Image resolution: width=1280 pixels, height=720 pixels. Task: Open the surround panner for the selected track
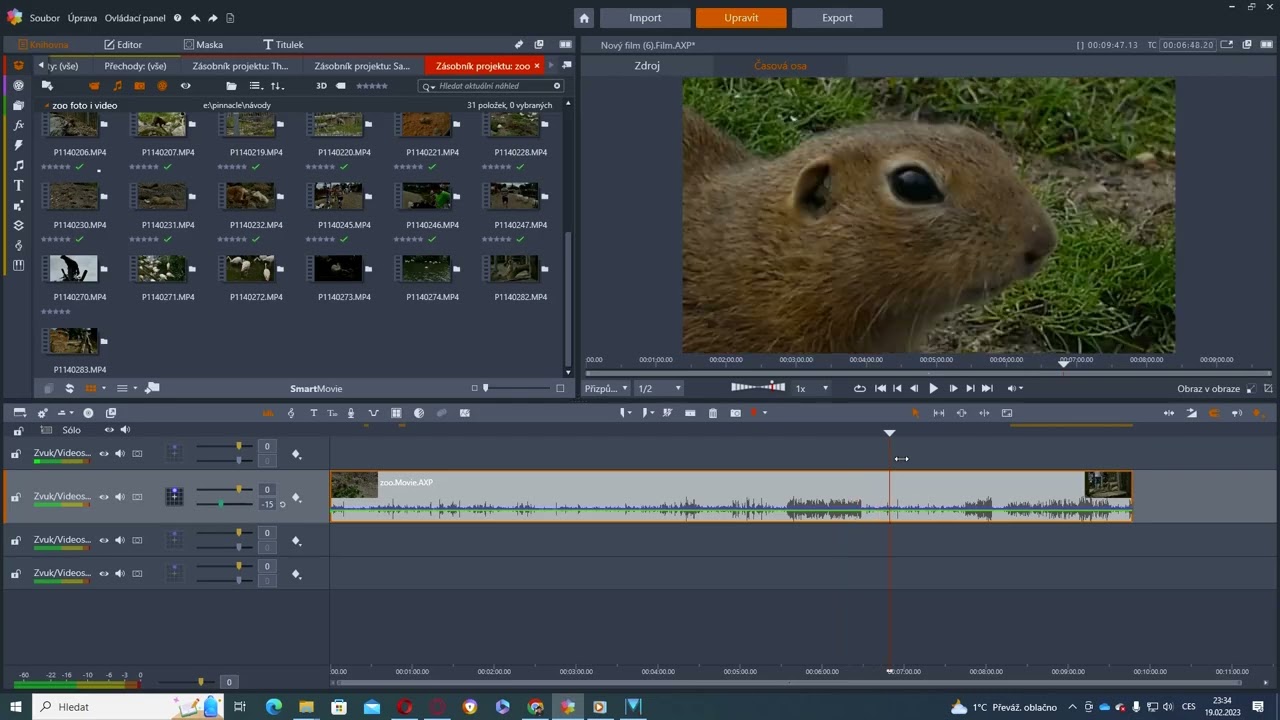(x=175, y=496)
